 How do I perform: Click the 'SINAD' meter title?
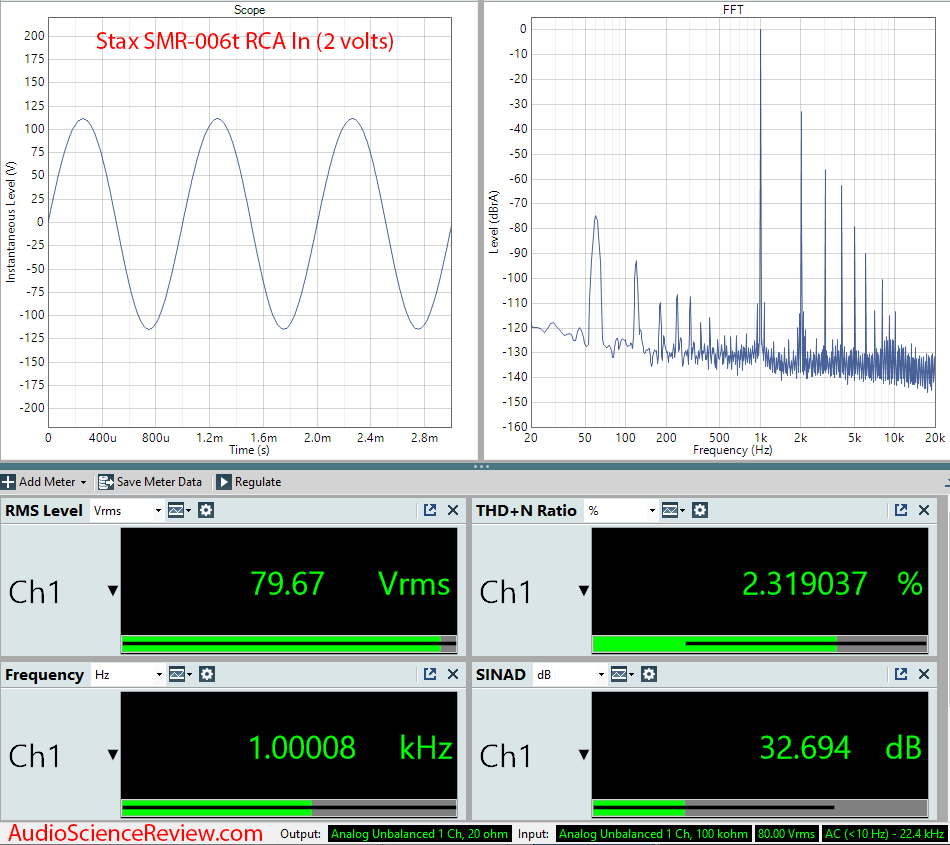click(x=500, y=674)
